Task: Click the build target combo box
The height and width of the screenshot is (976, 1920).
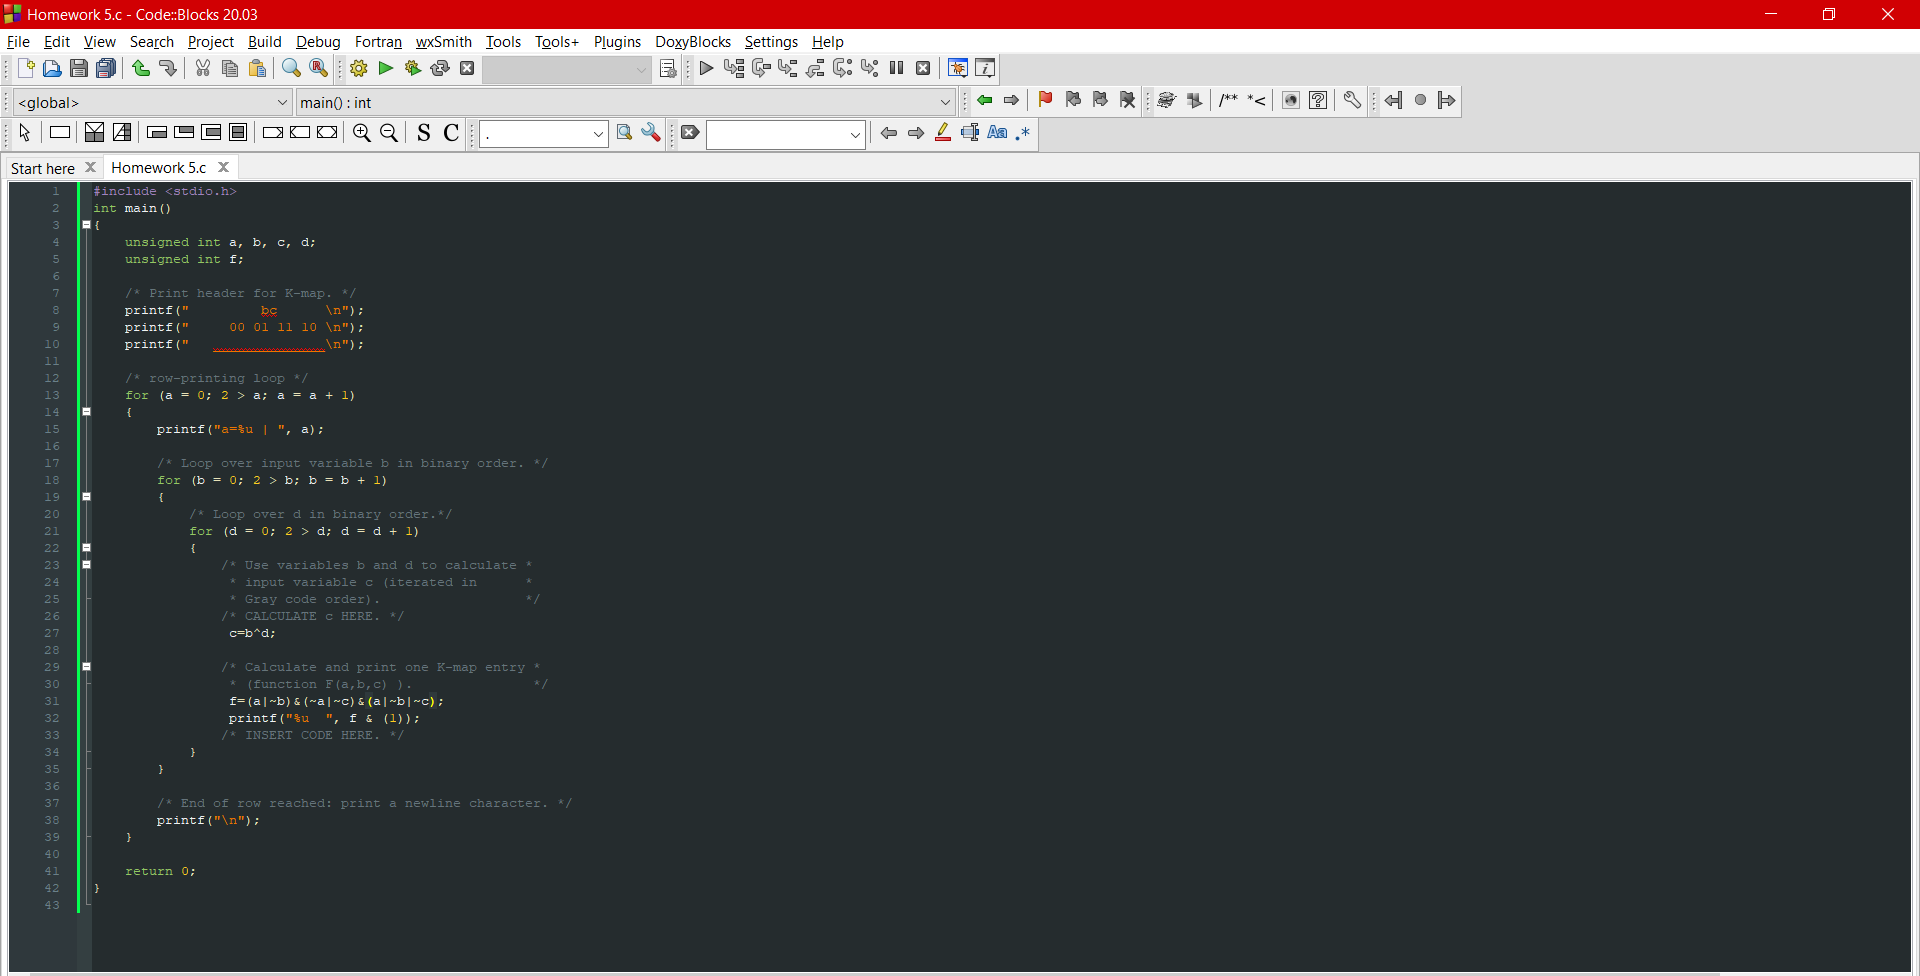Action: 567,69
